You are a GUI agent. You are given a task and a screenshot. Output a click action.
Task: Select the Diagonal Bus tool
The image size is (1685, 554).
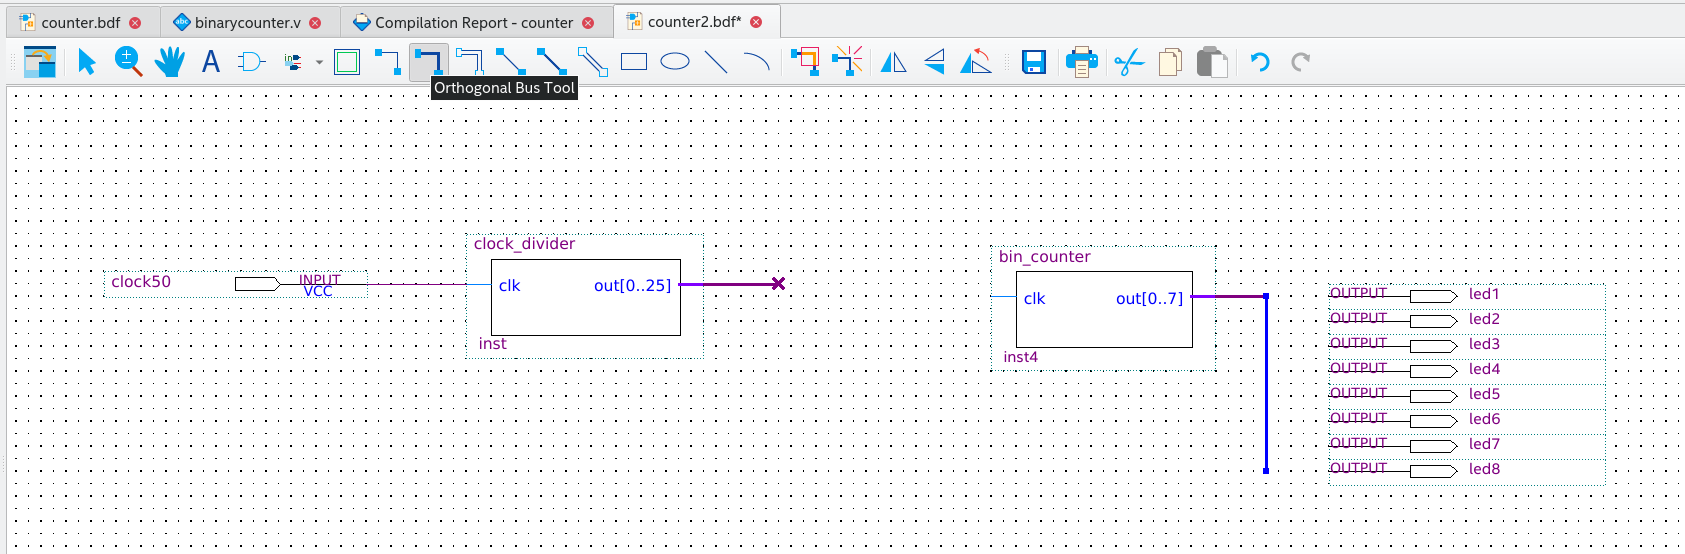click(552, 62)
